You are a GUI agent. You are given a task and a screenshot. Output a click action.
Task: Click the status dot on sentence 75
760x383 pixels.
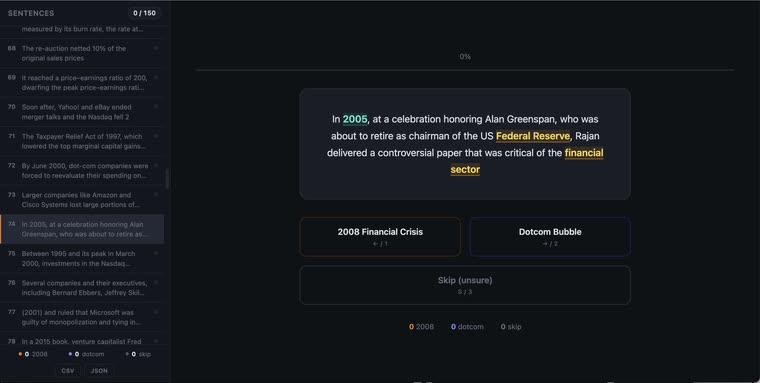156,253
